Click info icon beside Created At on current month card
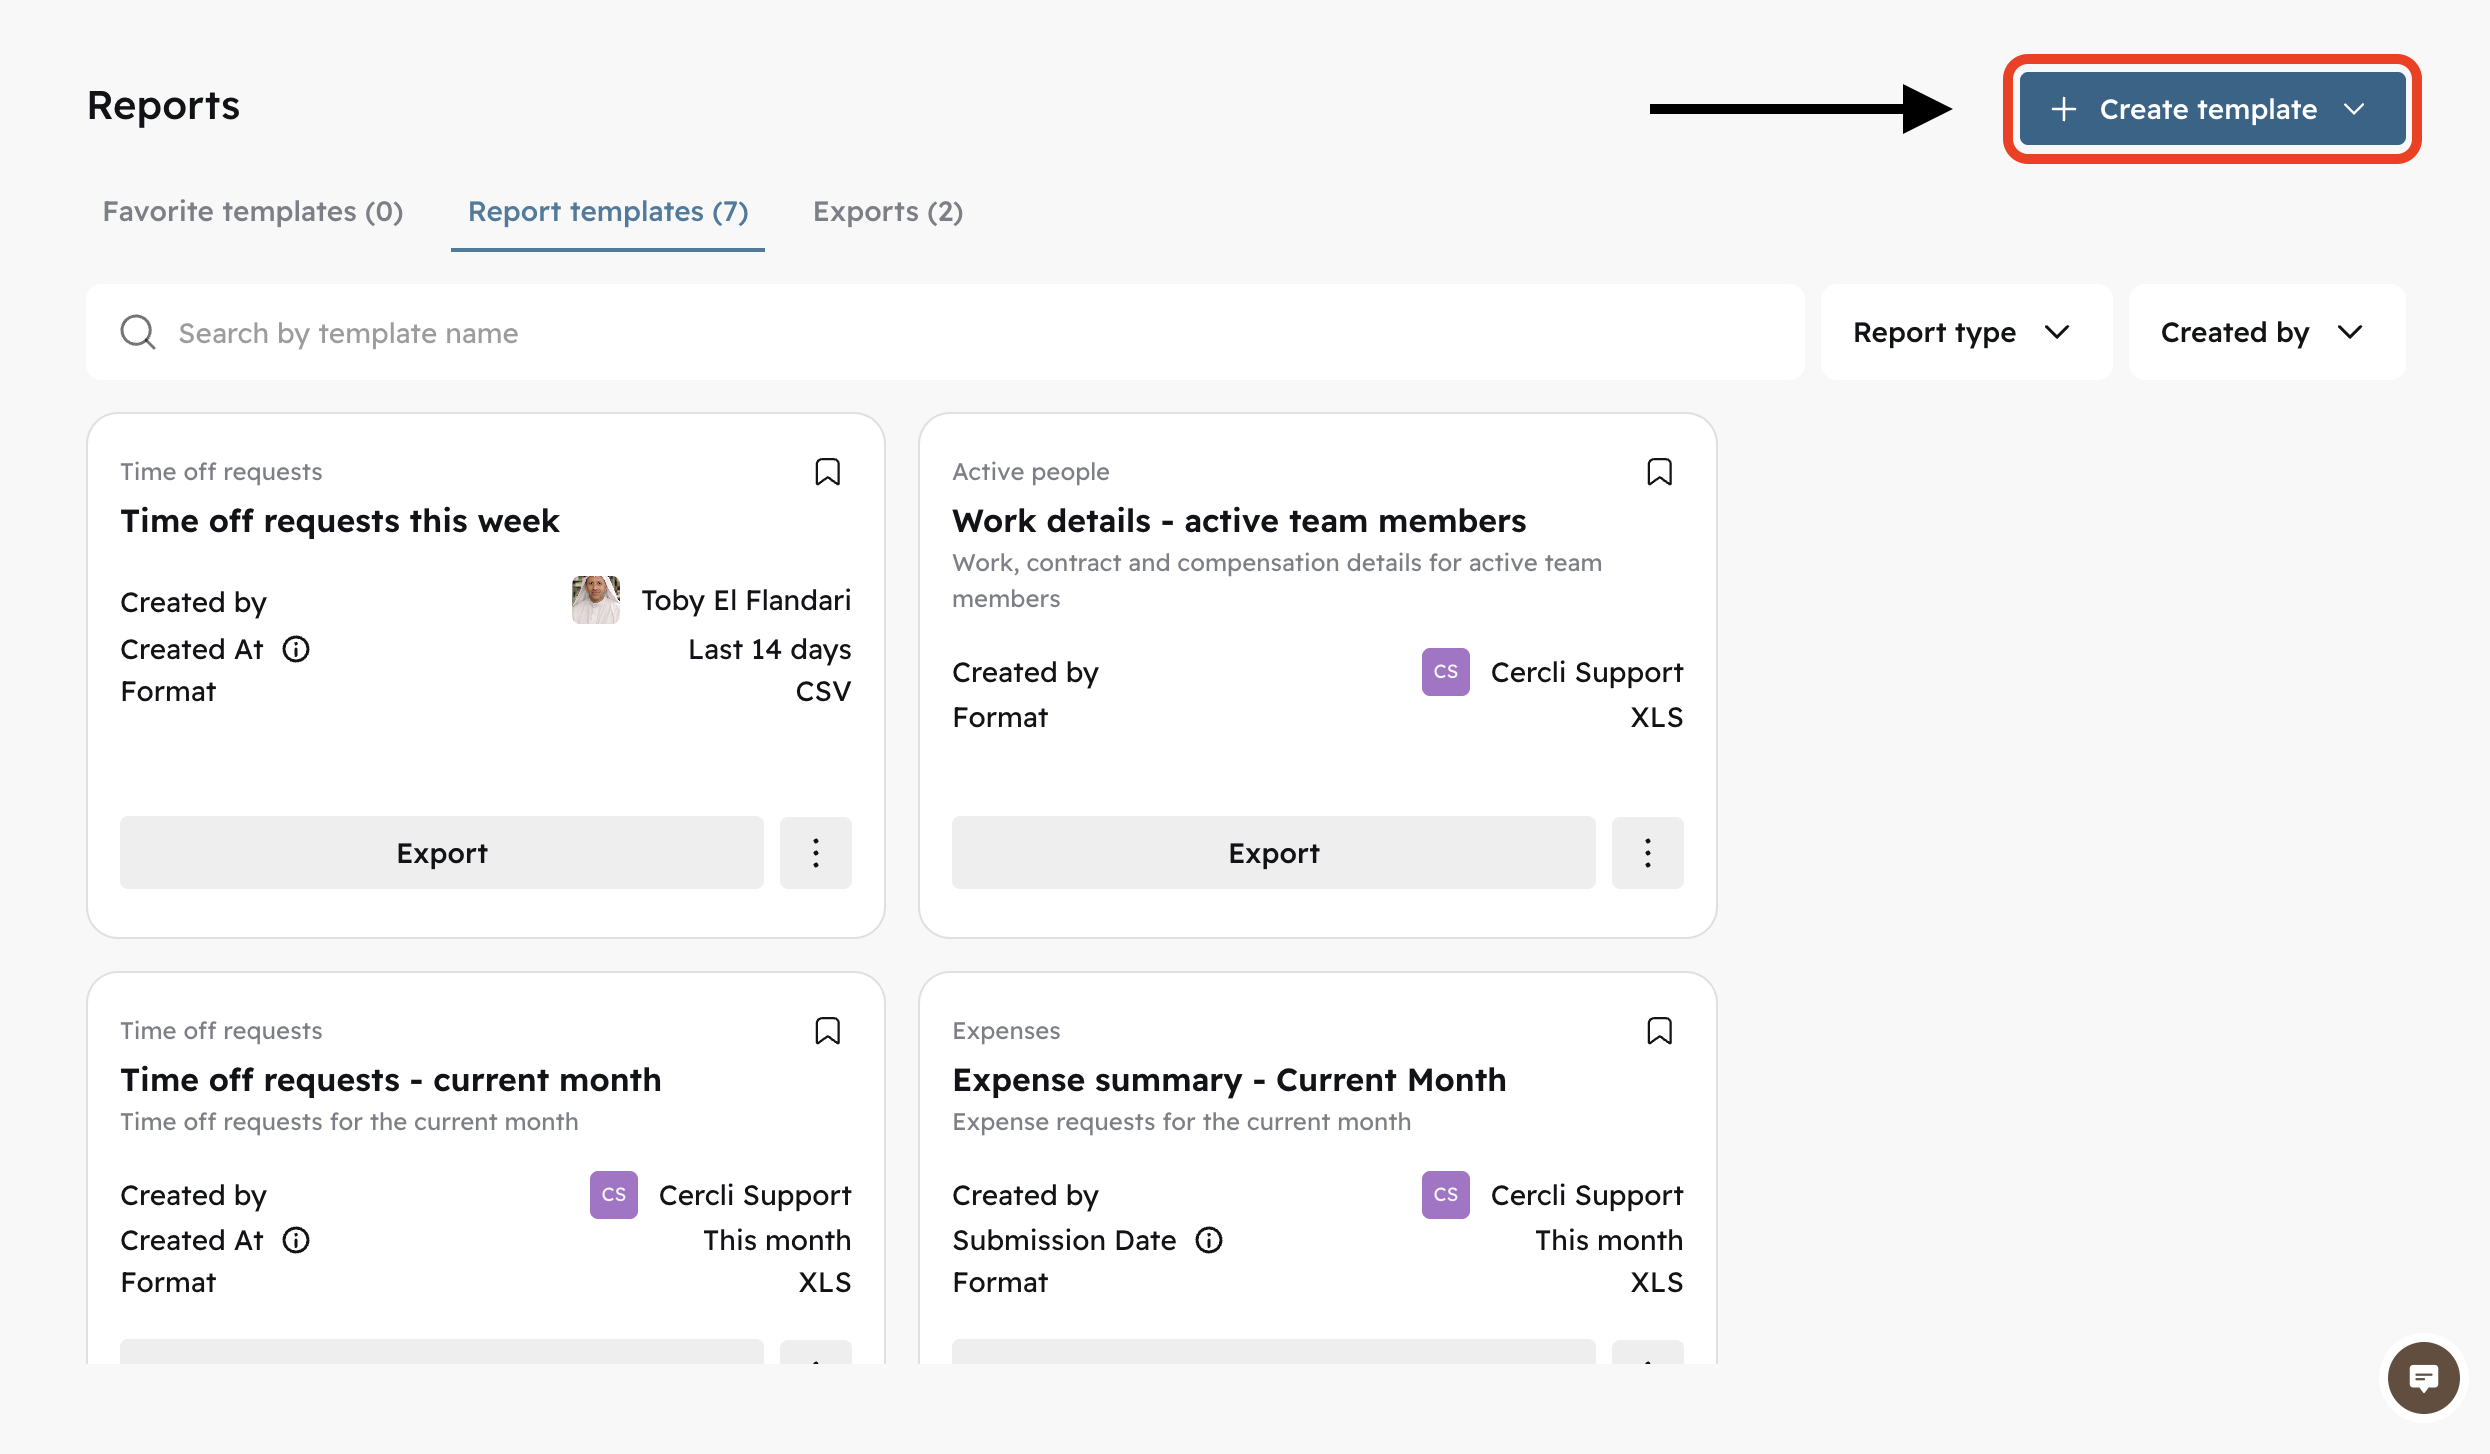 296,1241
